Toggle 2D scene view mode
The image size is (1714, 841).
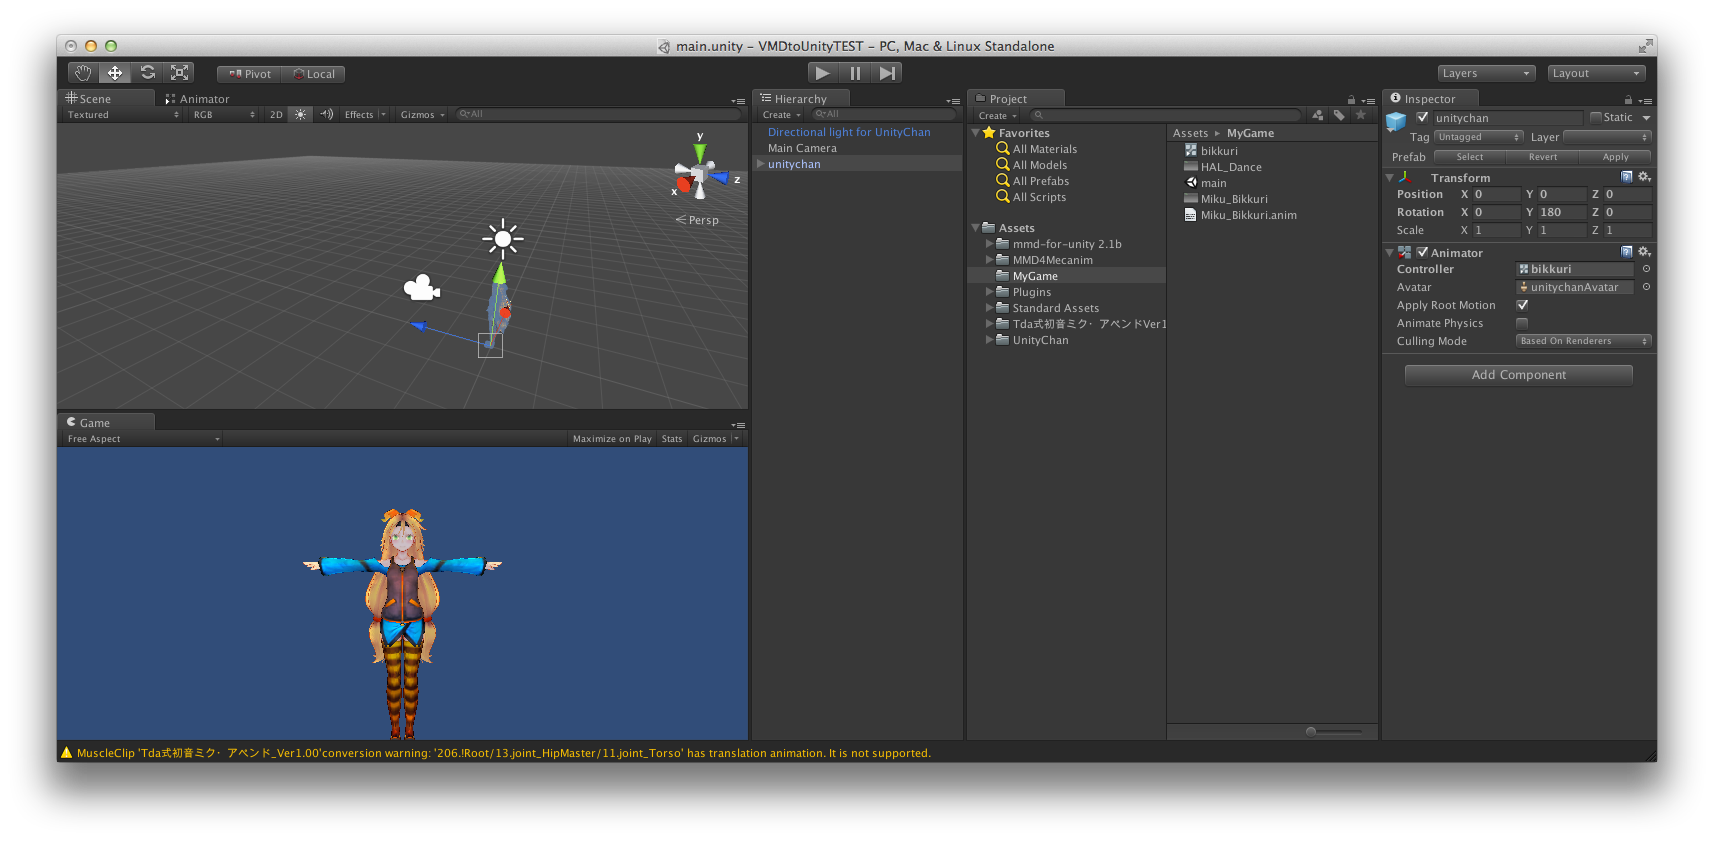click(276, 115)
